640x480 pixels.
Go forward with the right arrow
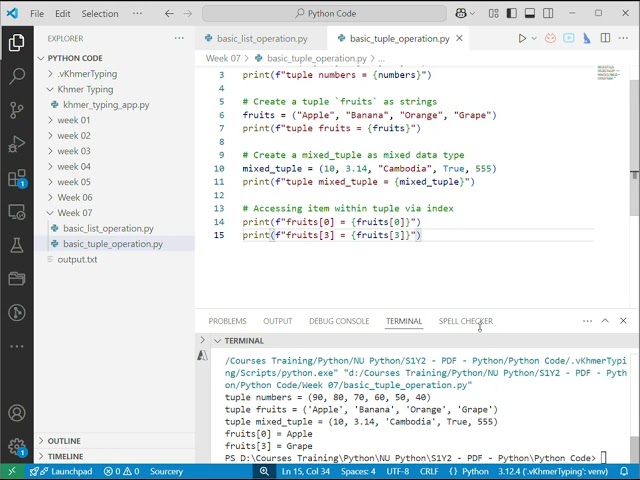(x=187, y=13)
